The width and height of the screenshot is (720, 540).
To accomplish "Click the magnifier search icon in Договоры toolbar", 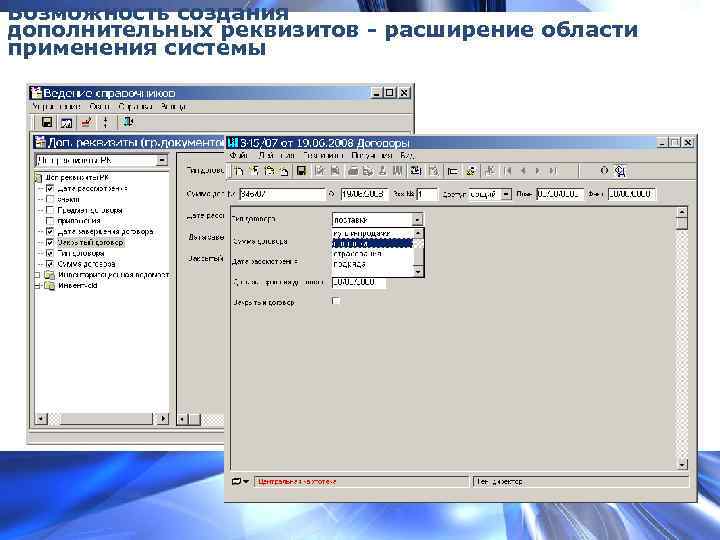I will tap(620, 171).
